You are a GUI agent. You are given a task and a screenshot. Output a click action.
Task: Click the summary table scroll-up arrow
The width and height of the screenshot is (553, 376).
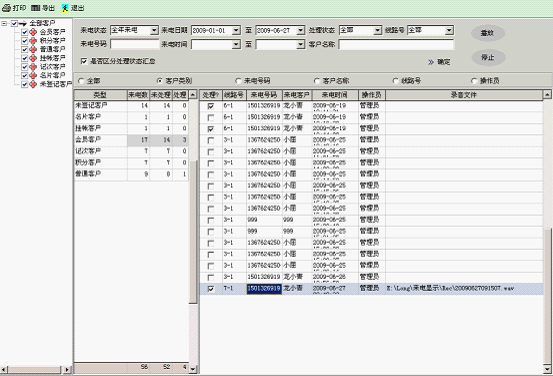point(193,95)
